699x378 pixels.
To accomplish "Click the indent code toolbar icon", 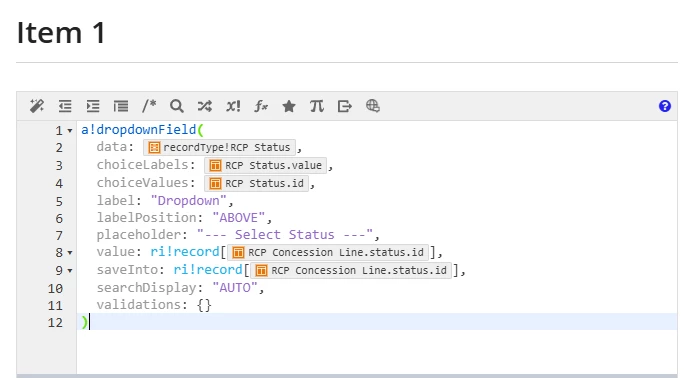I will coord(93,106).
